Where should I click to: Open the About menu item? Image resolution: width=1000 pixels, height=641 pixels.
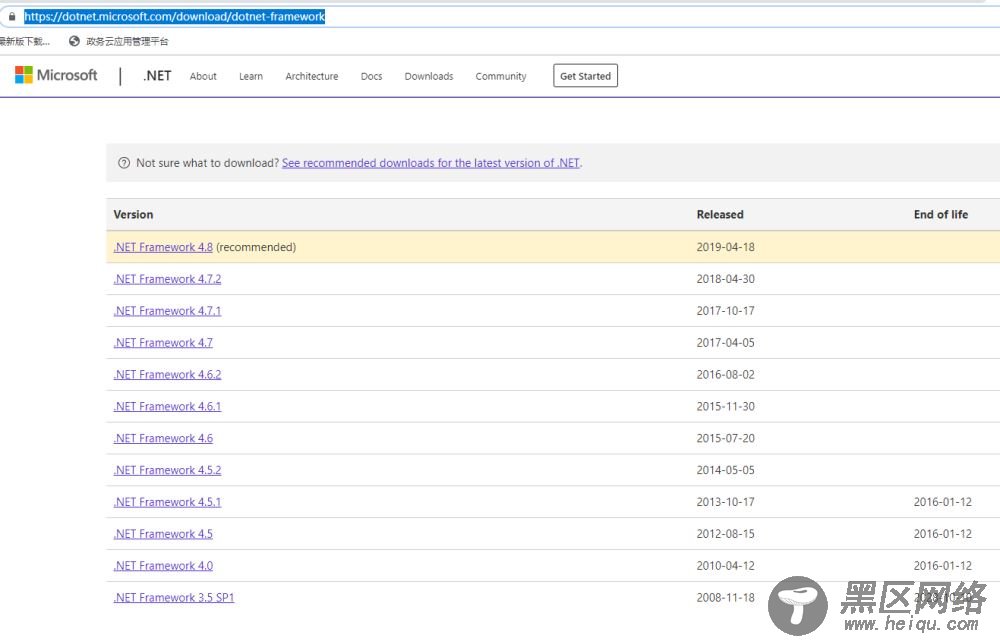point(203,76)
